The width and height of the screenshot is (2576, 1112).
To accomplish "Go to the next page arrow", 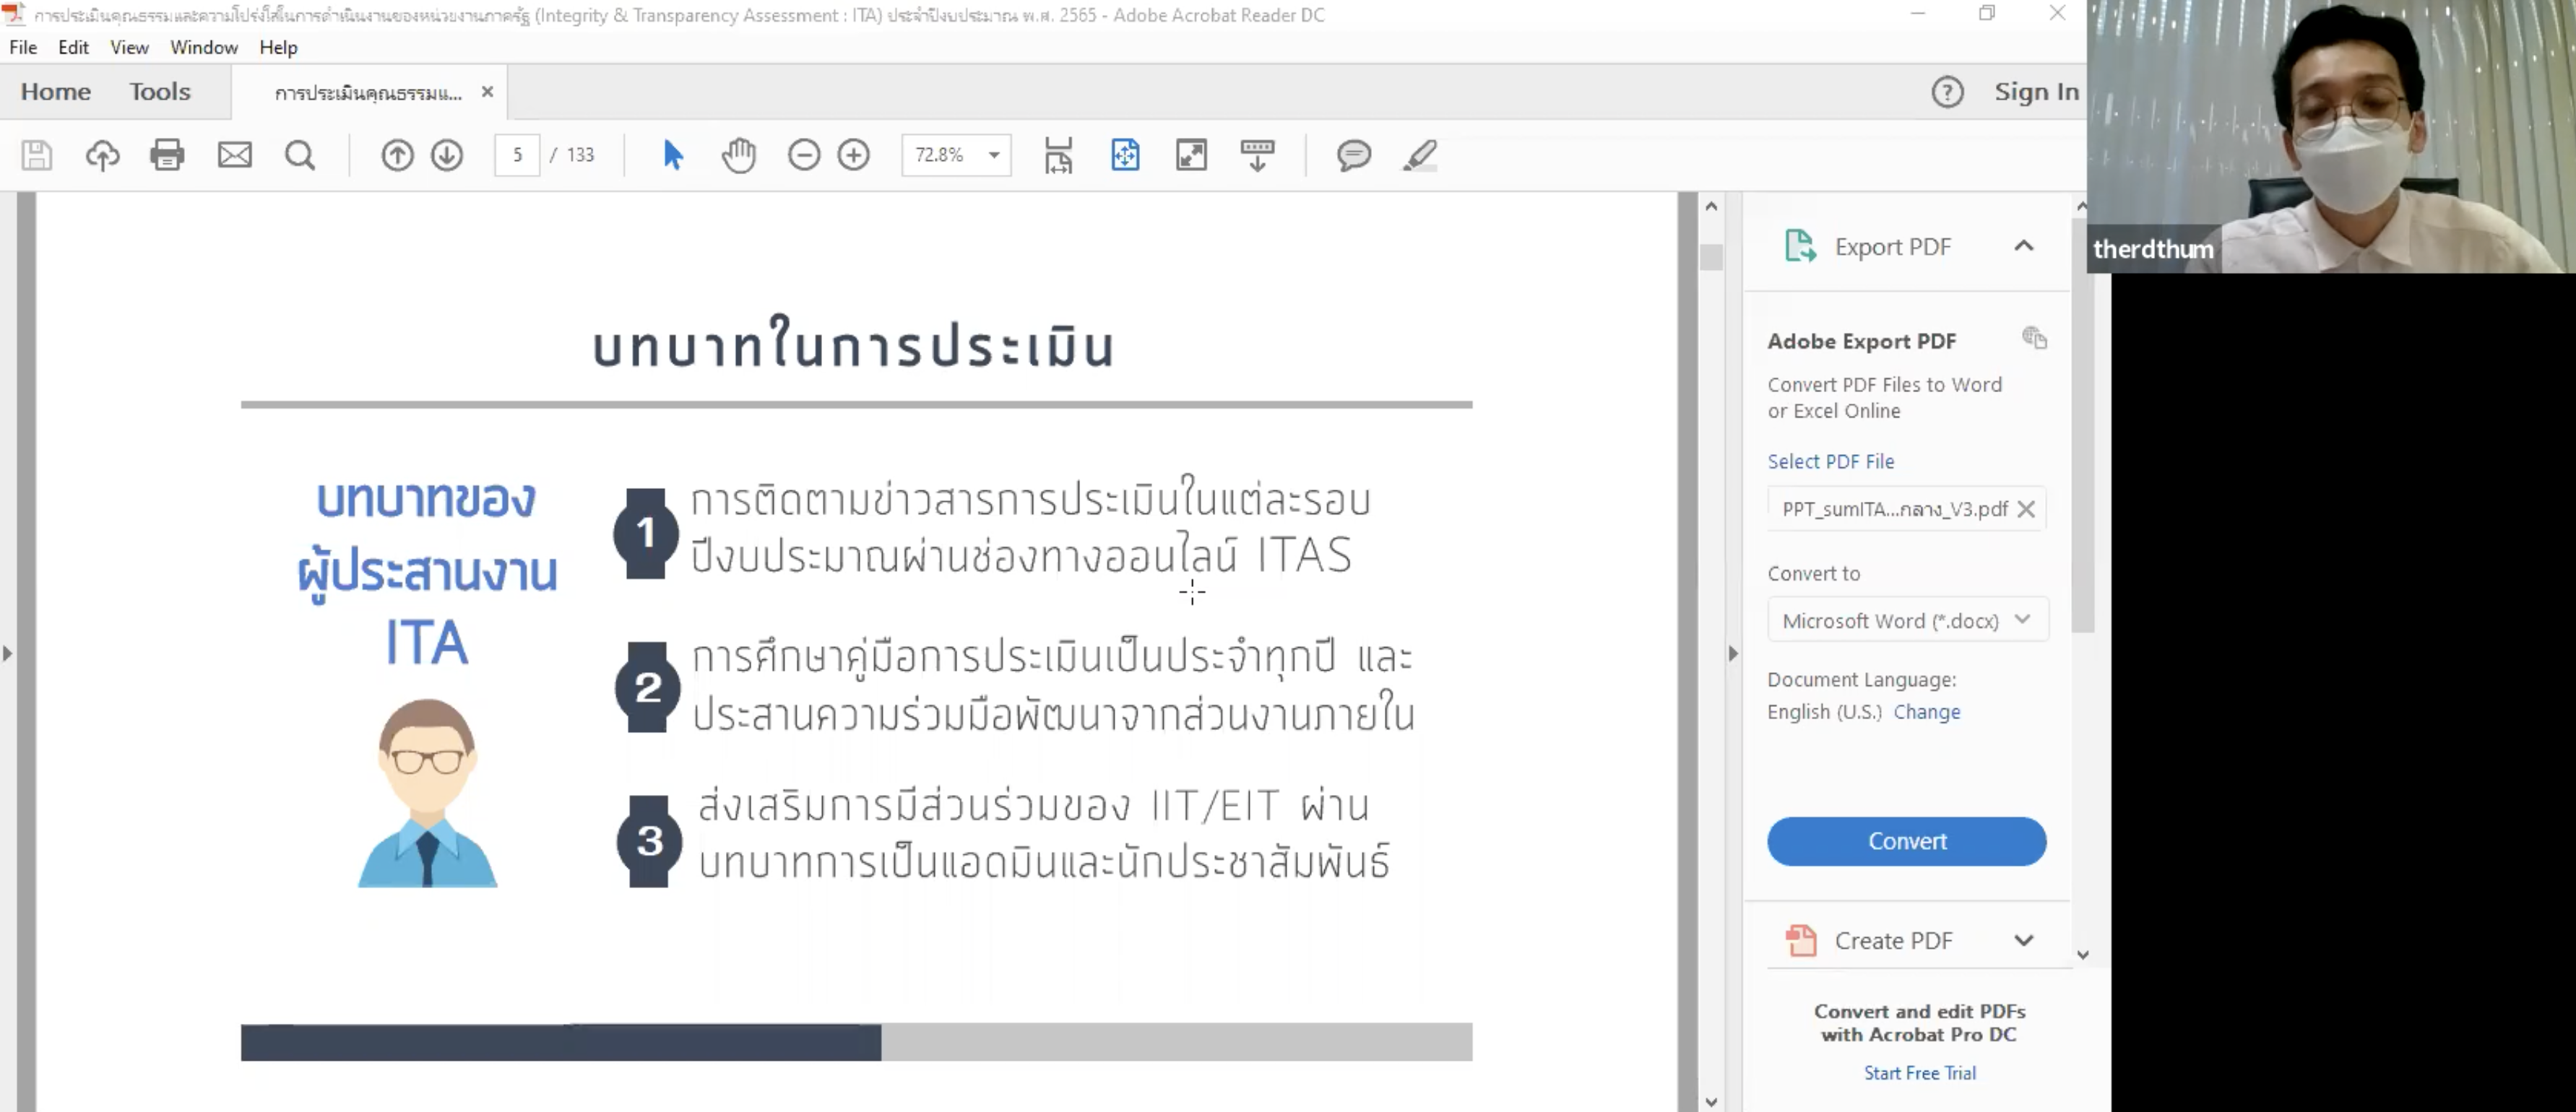I will click(x=447, y=155).
